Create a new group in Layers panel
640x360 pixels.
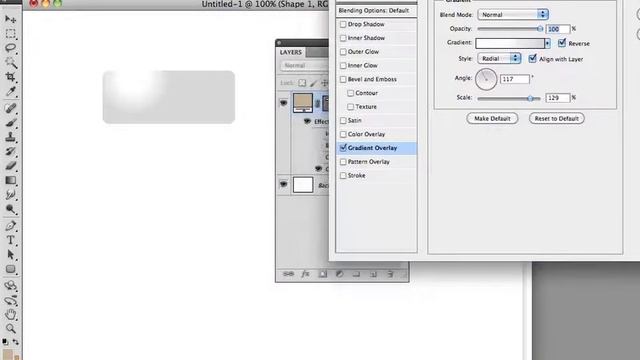[x=356, y=274]
